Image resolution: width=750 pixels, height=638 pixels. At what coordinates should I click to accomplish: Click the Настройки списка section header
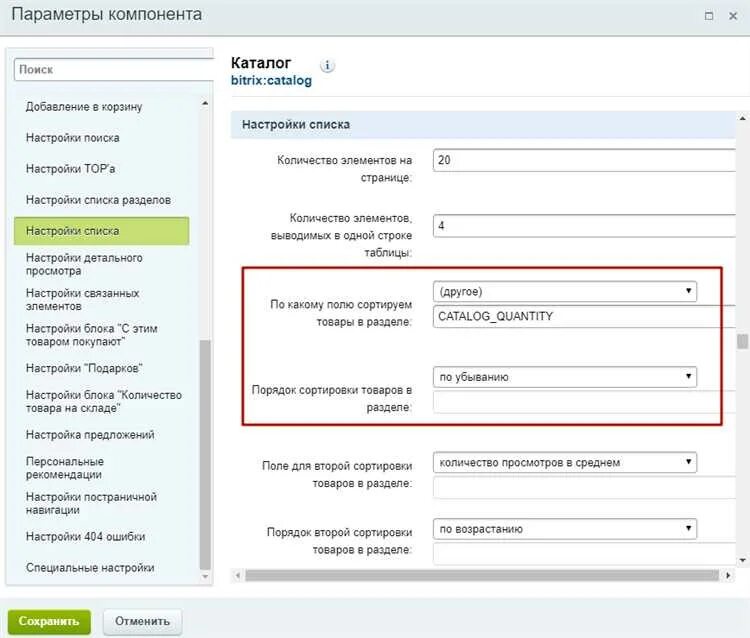click(483, 125)
